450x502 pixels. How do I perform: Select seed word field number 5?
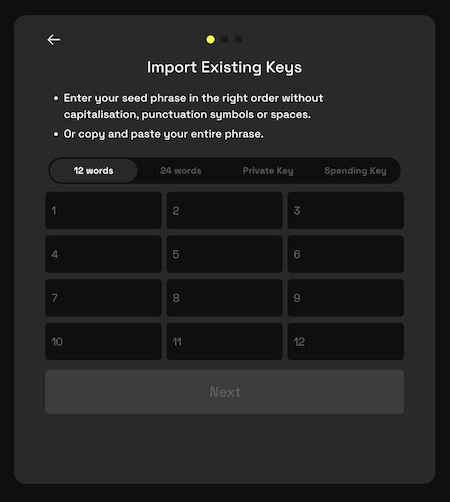click(225, 254)
